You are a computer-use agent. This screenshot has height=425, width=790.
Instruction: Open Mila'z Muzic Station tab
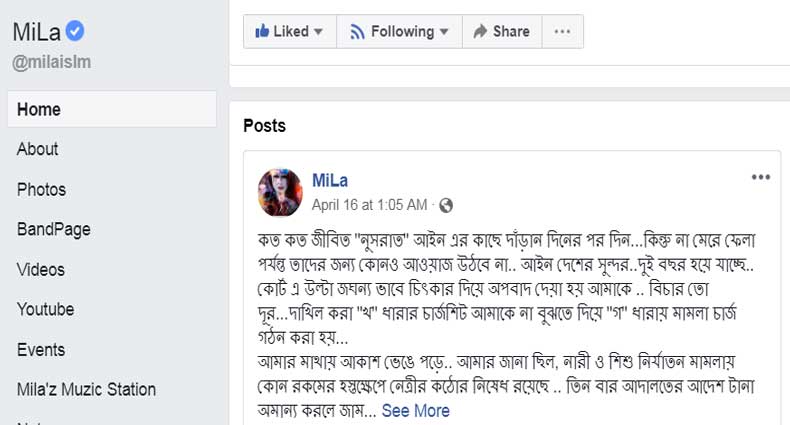pos(86,389)
